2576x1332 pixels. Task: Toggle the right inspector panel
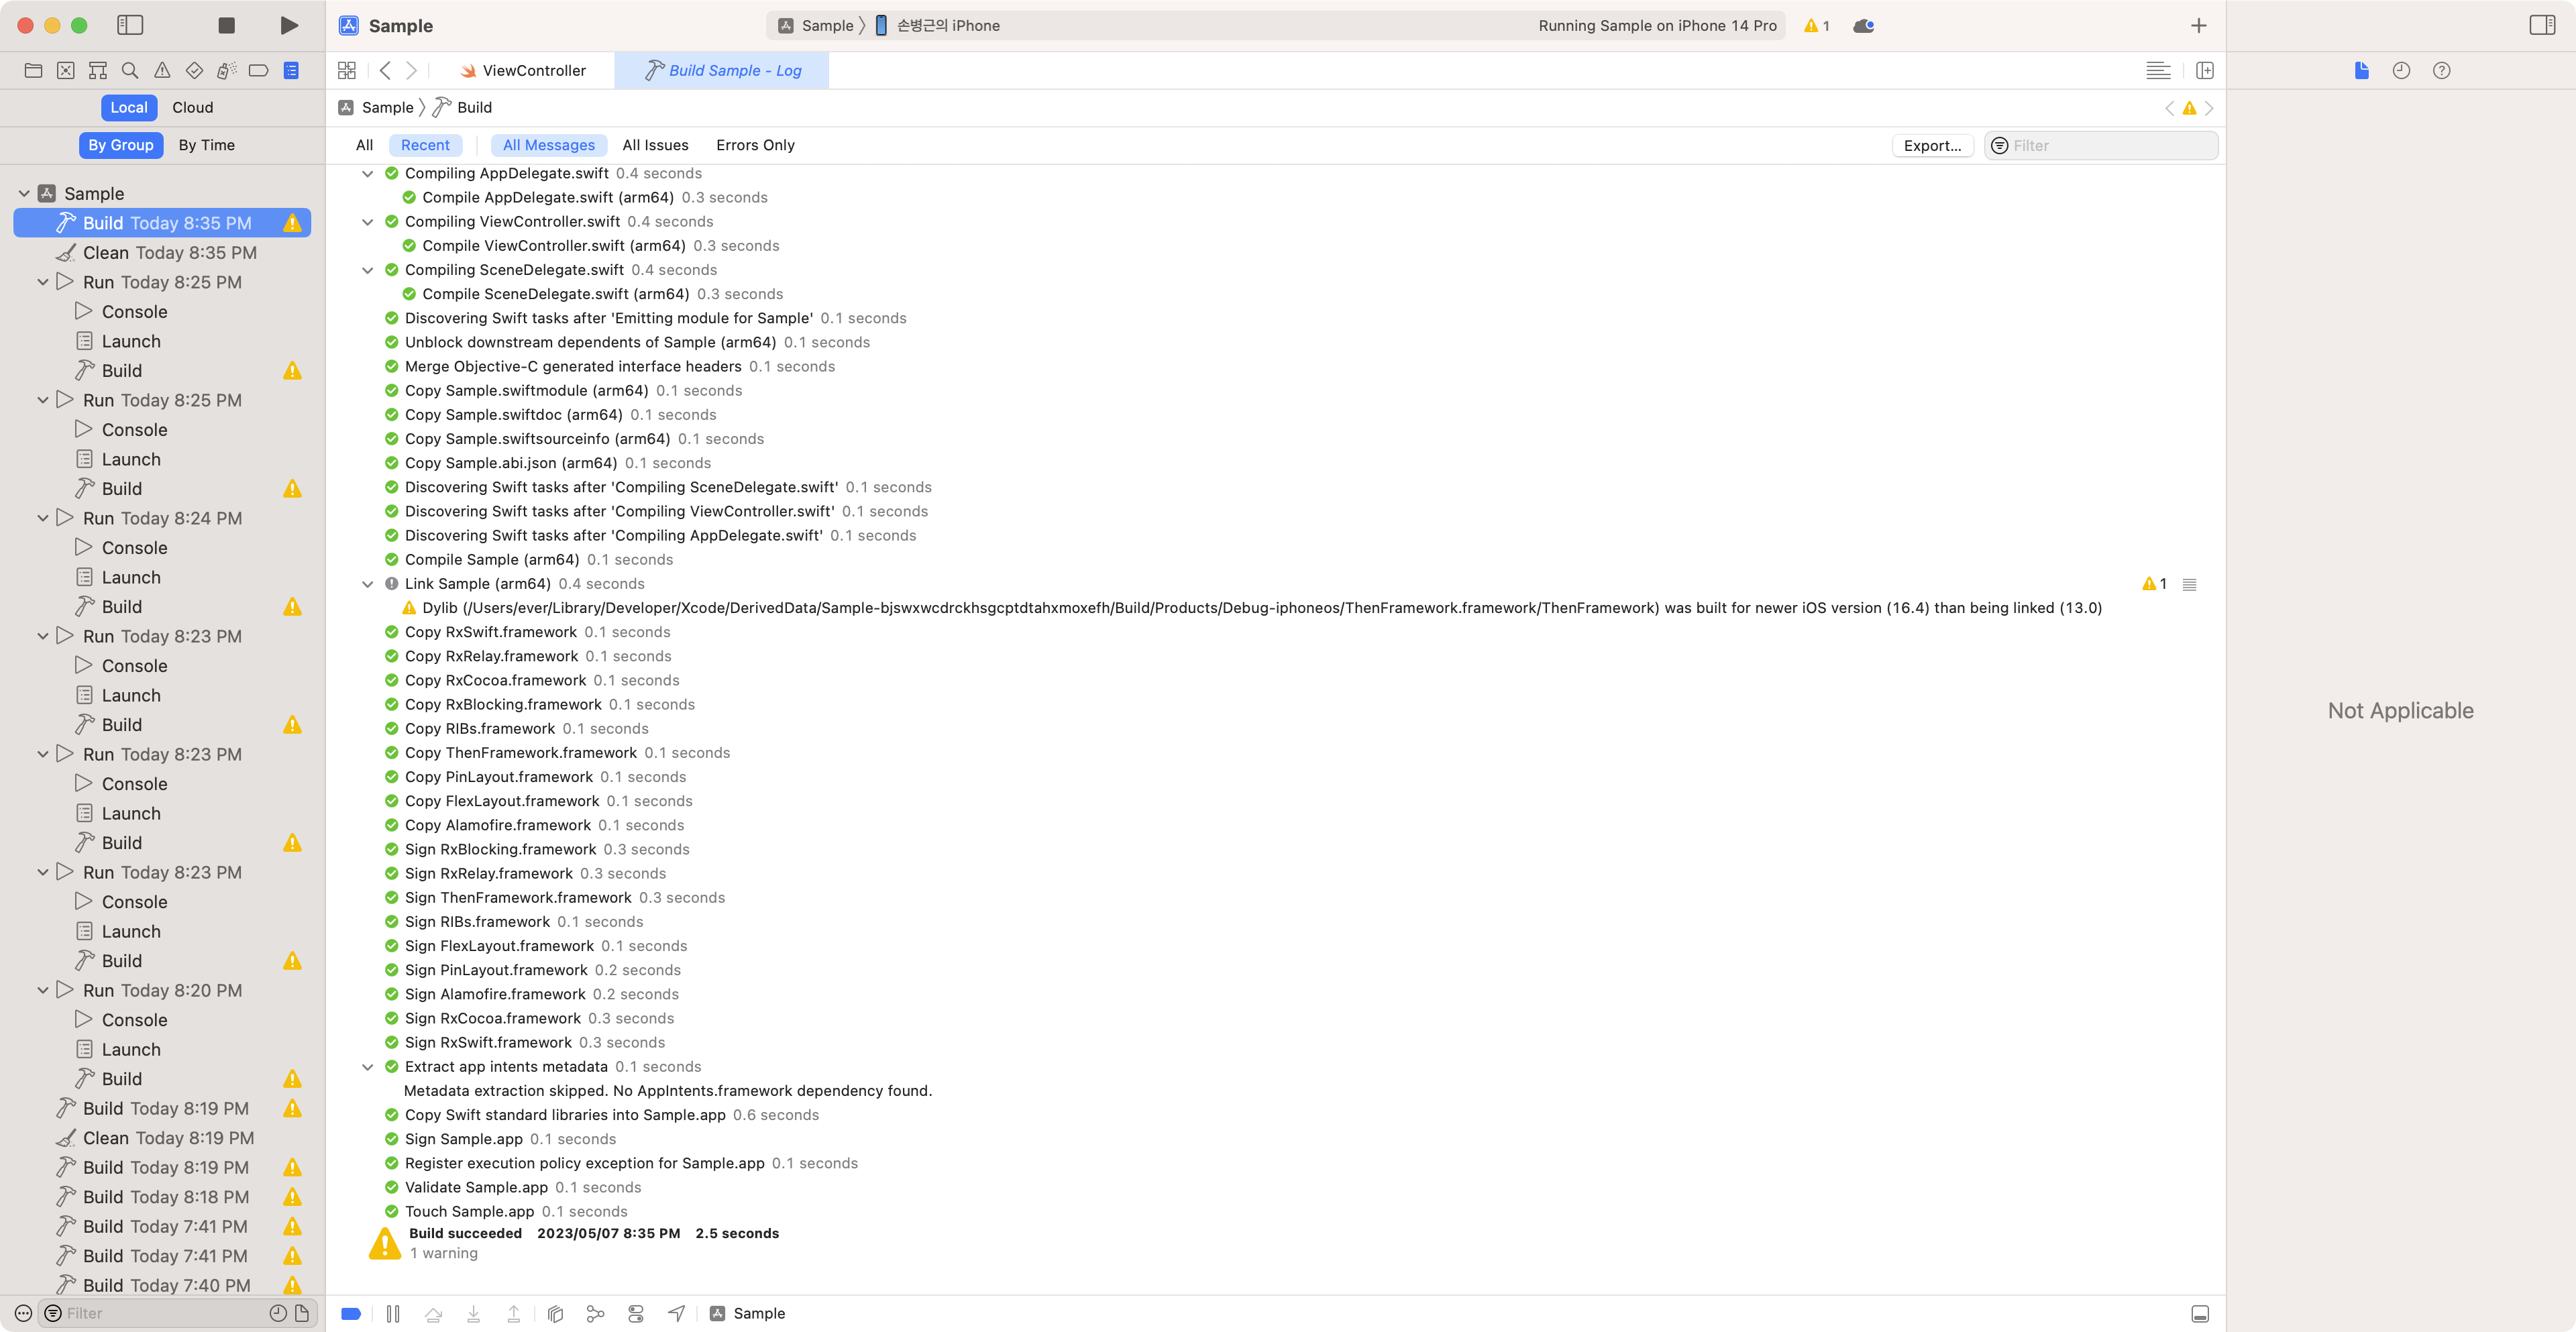(2542, 25)
